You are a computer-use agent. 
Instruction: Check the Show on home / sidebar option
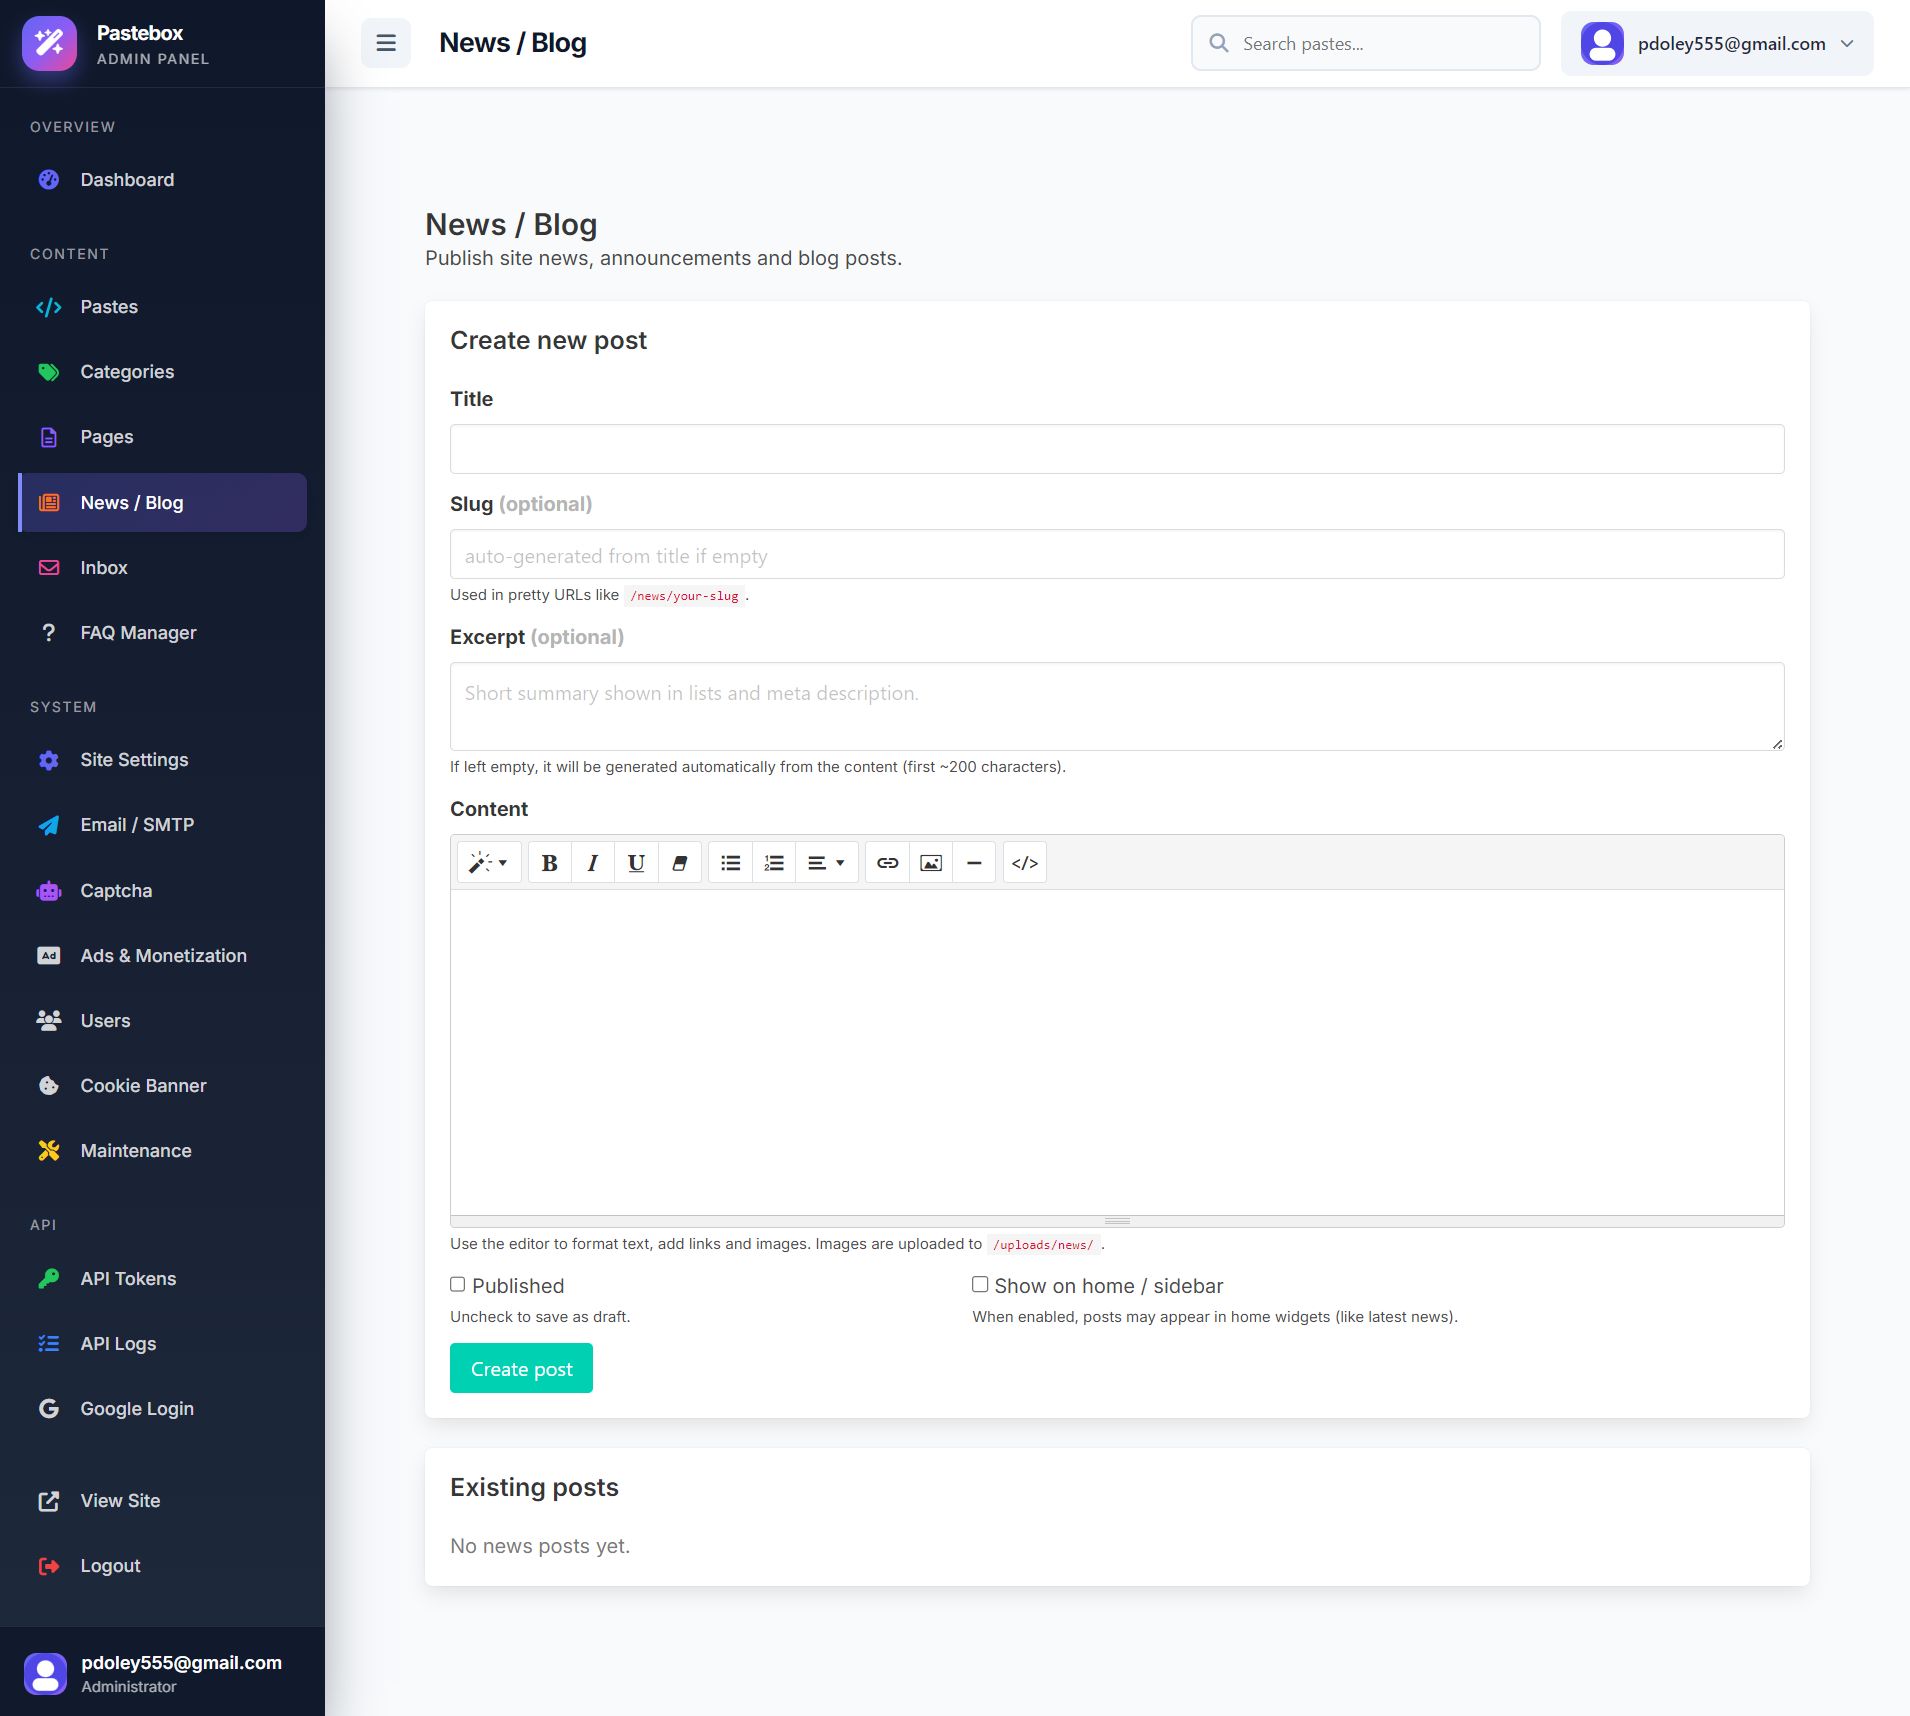tap(980, 1285)
